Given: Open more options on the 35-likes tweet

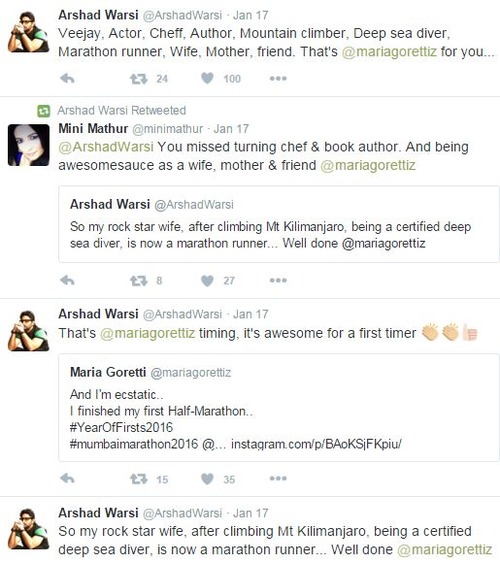Looking at the screenshot, I should [278, 478].
